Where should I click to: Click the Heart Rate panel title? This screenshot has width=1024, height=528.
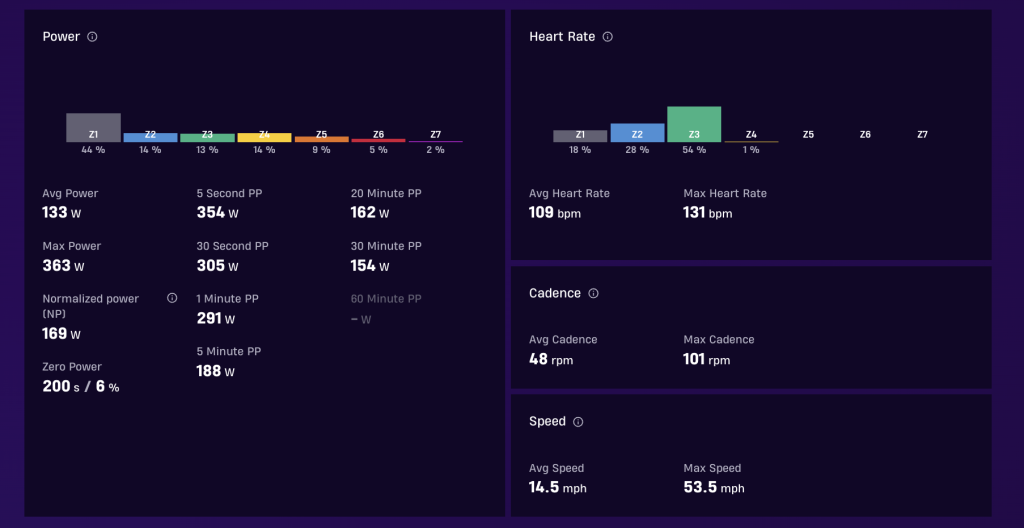coord(562,37)
